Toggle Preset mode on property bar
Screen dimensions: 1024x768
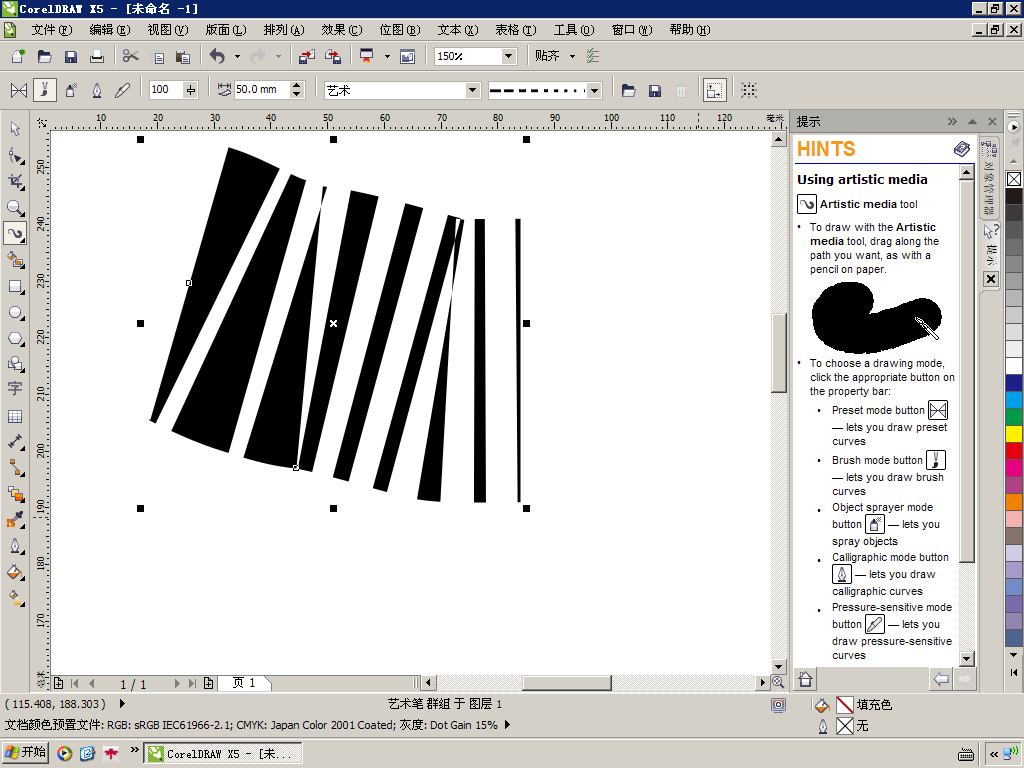(19, 90)
